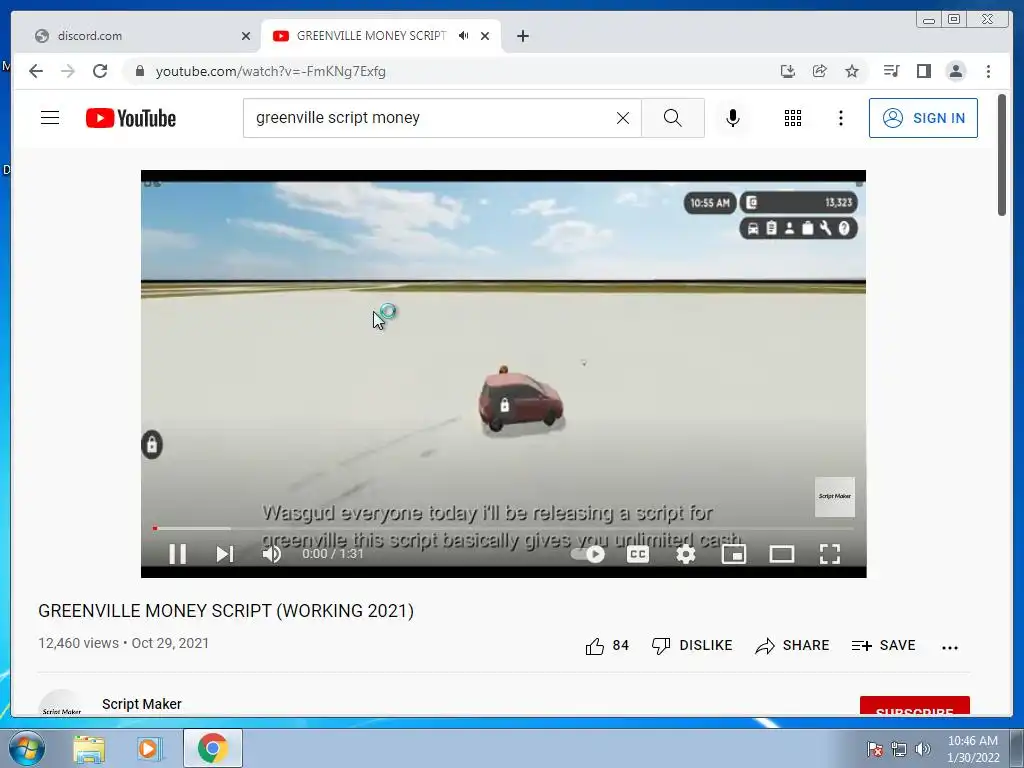Open the Windows Start menu
Screen dimensions: 1024x768
27,748
